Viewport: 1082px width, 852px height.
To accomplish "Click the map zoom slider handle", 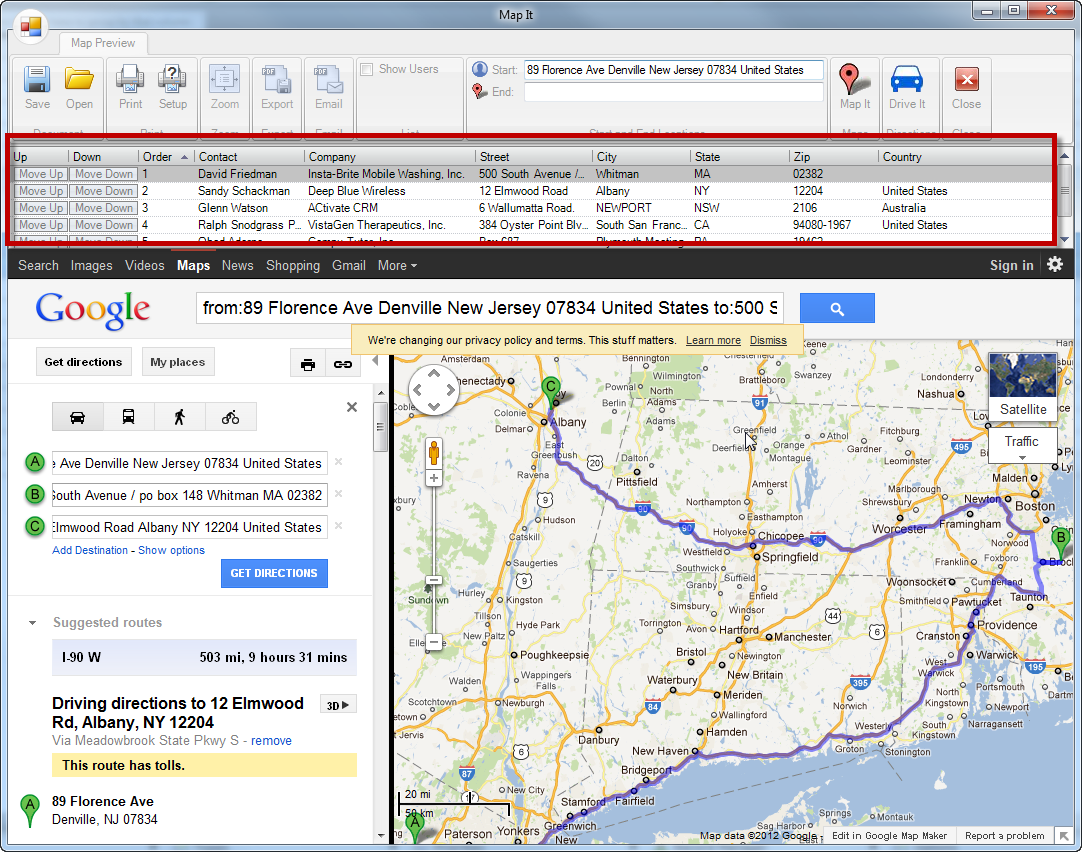I will (433, 581).
